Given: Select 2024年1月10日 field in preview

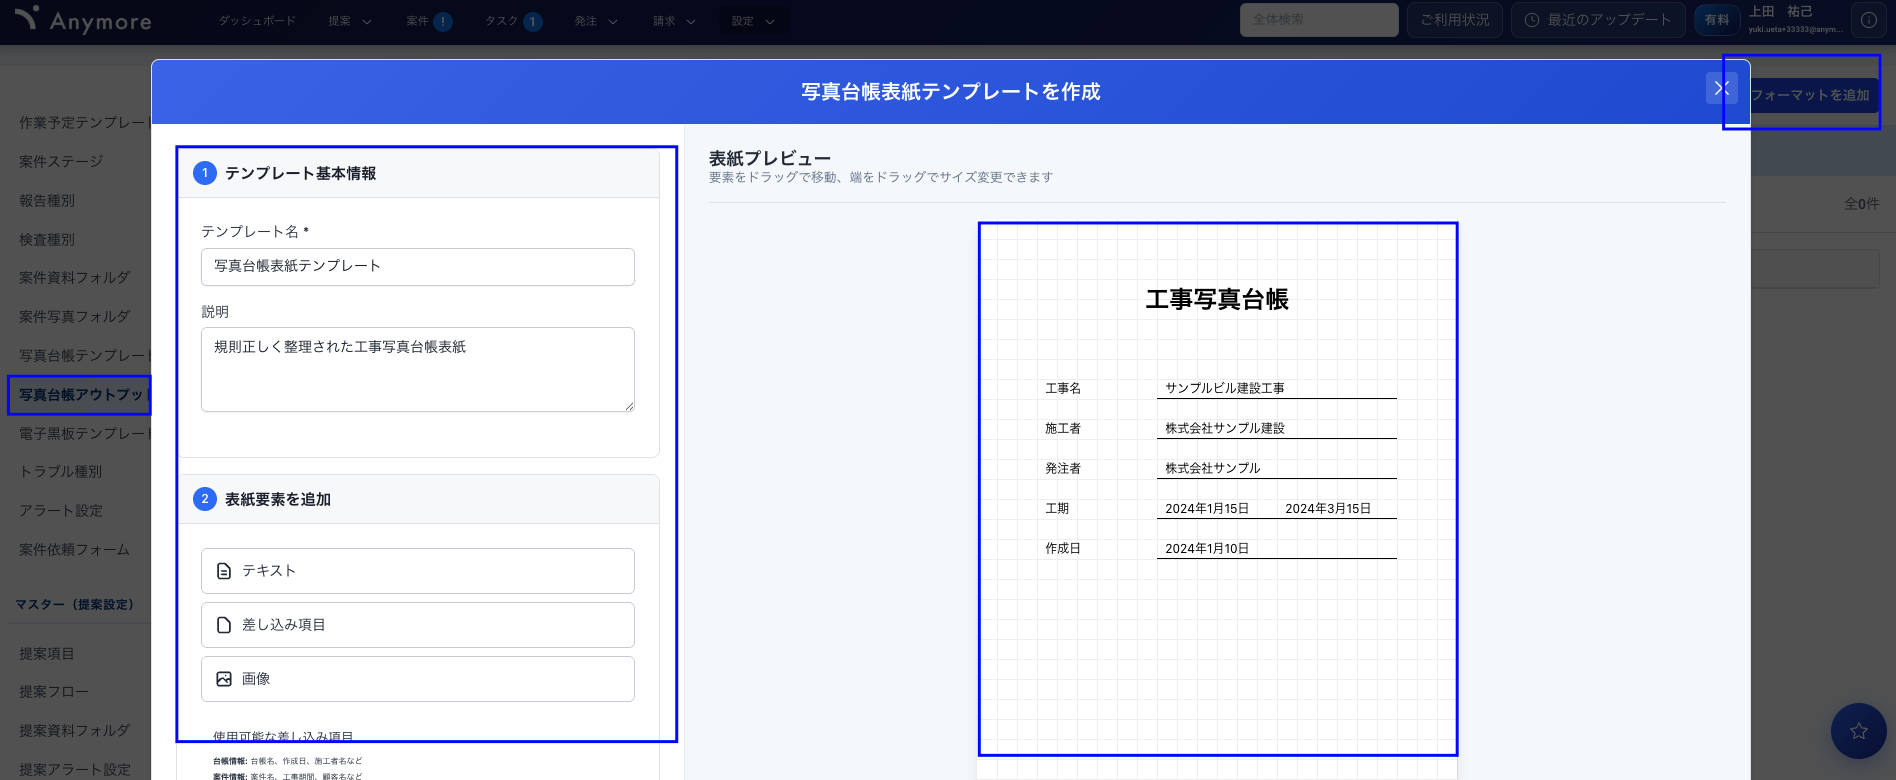Looking at the screenshot, I should click(1276, 548).
